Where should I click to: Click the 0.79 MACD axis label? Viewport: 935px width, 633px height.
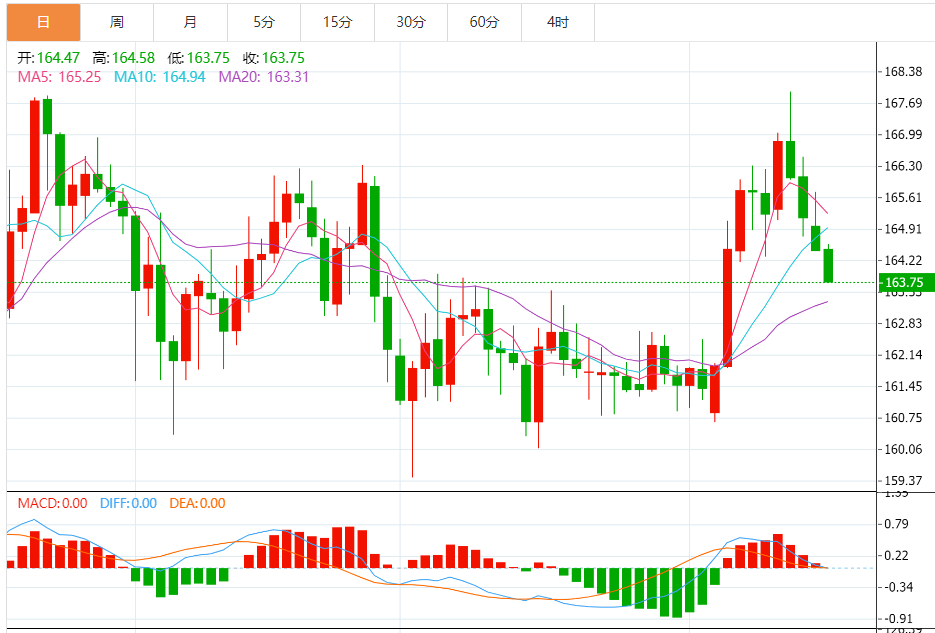pyautogui.click(x=898, y=524)
